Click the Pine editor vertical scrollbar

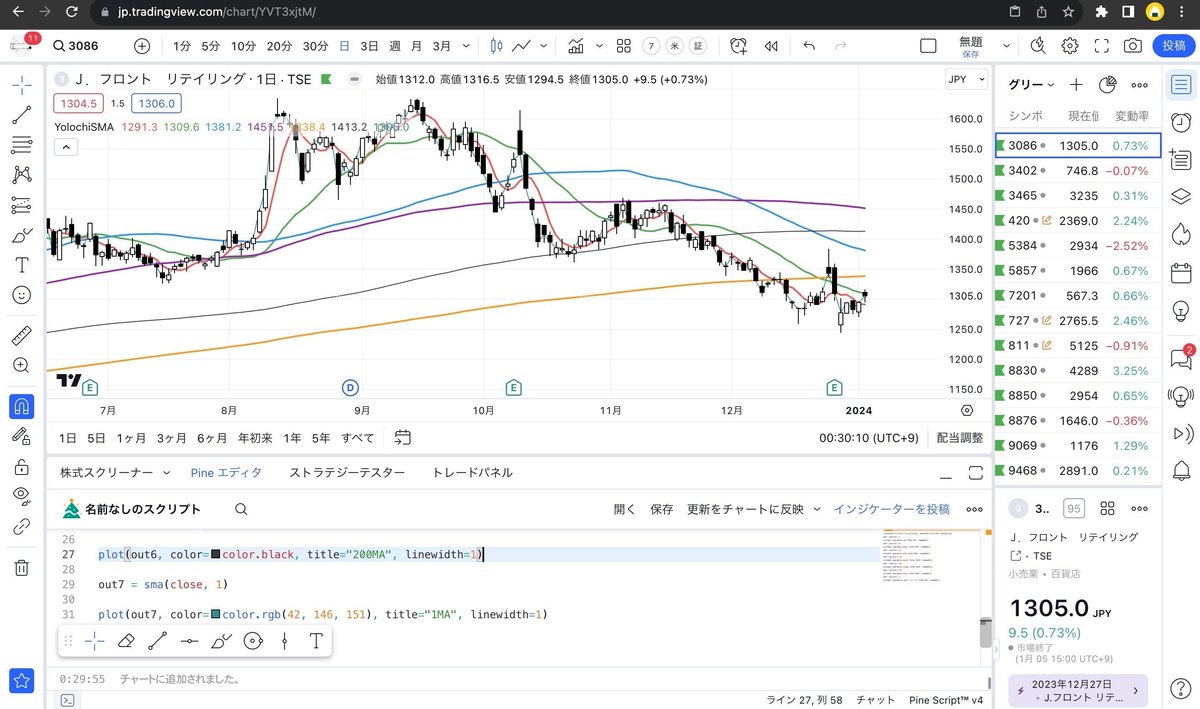click(984, 634)
